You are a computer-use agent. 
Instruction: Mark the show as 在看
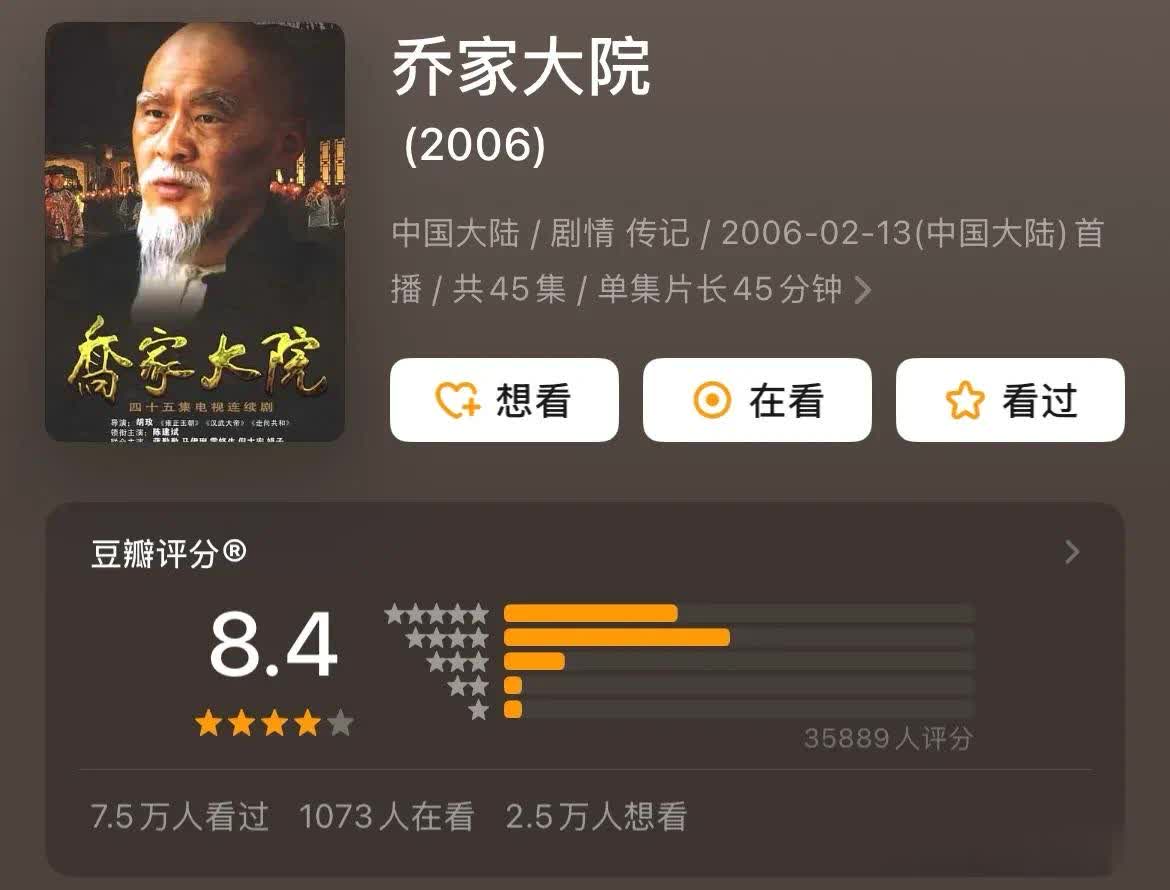tap(757, 400)
